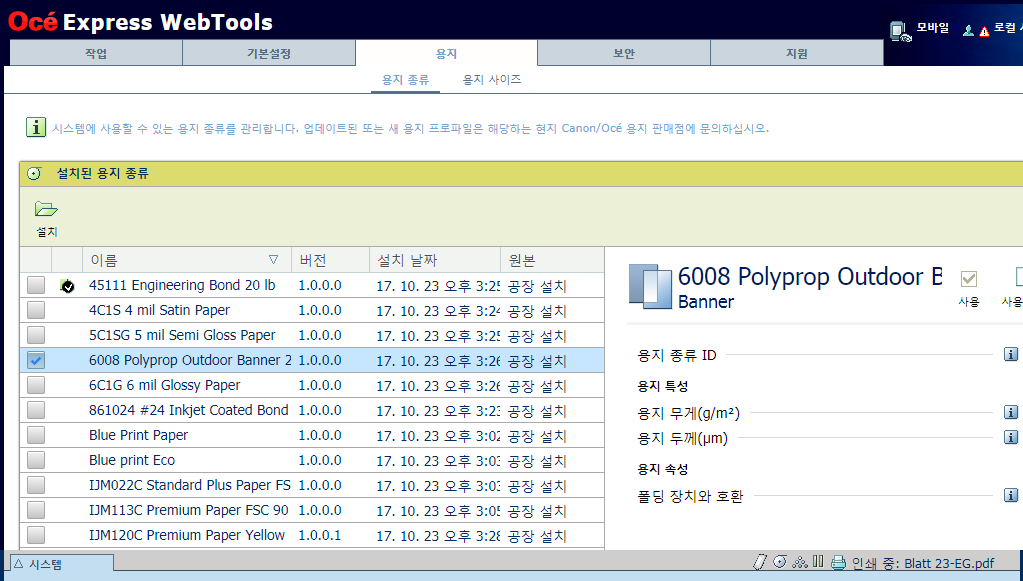Click the user icon next to 로컬
Viewport: 1023px width, 581px height.
pos(968,31)
